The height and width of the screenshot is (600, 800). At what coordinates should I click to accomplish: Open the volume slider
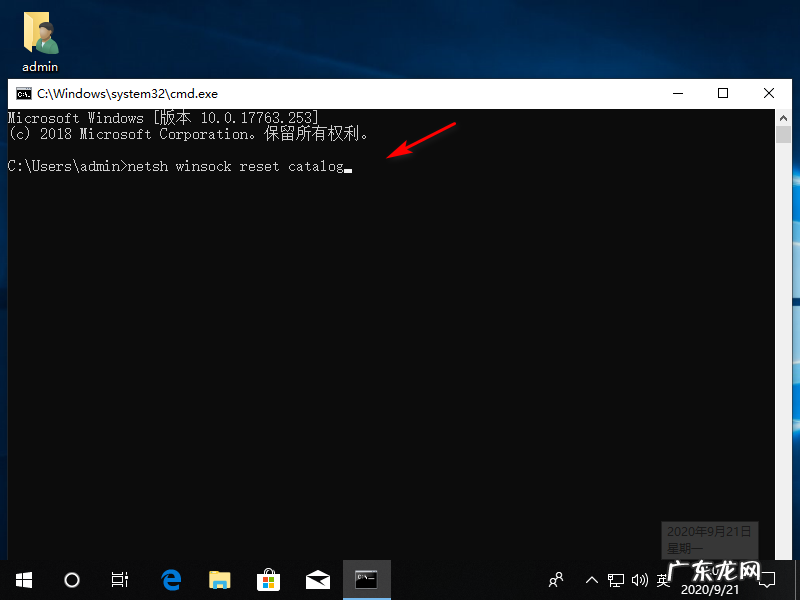(640, 580)
